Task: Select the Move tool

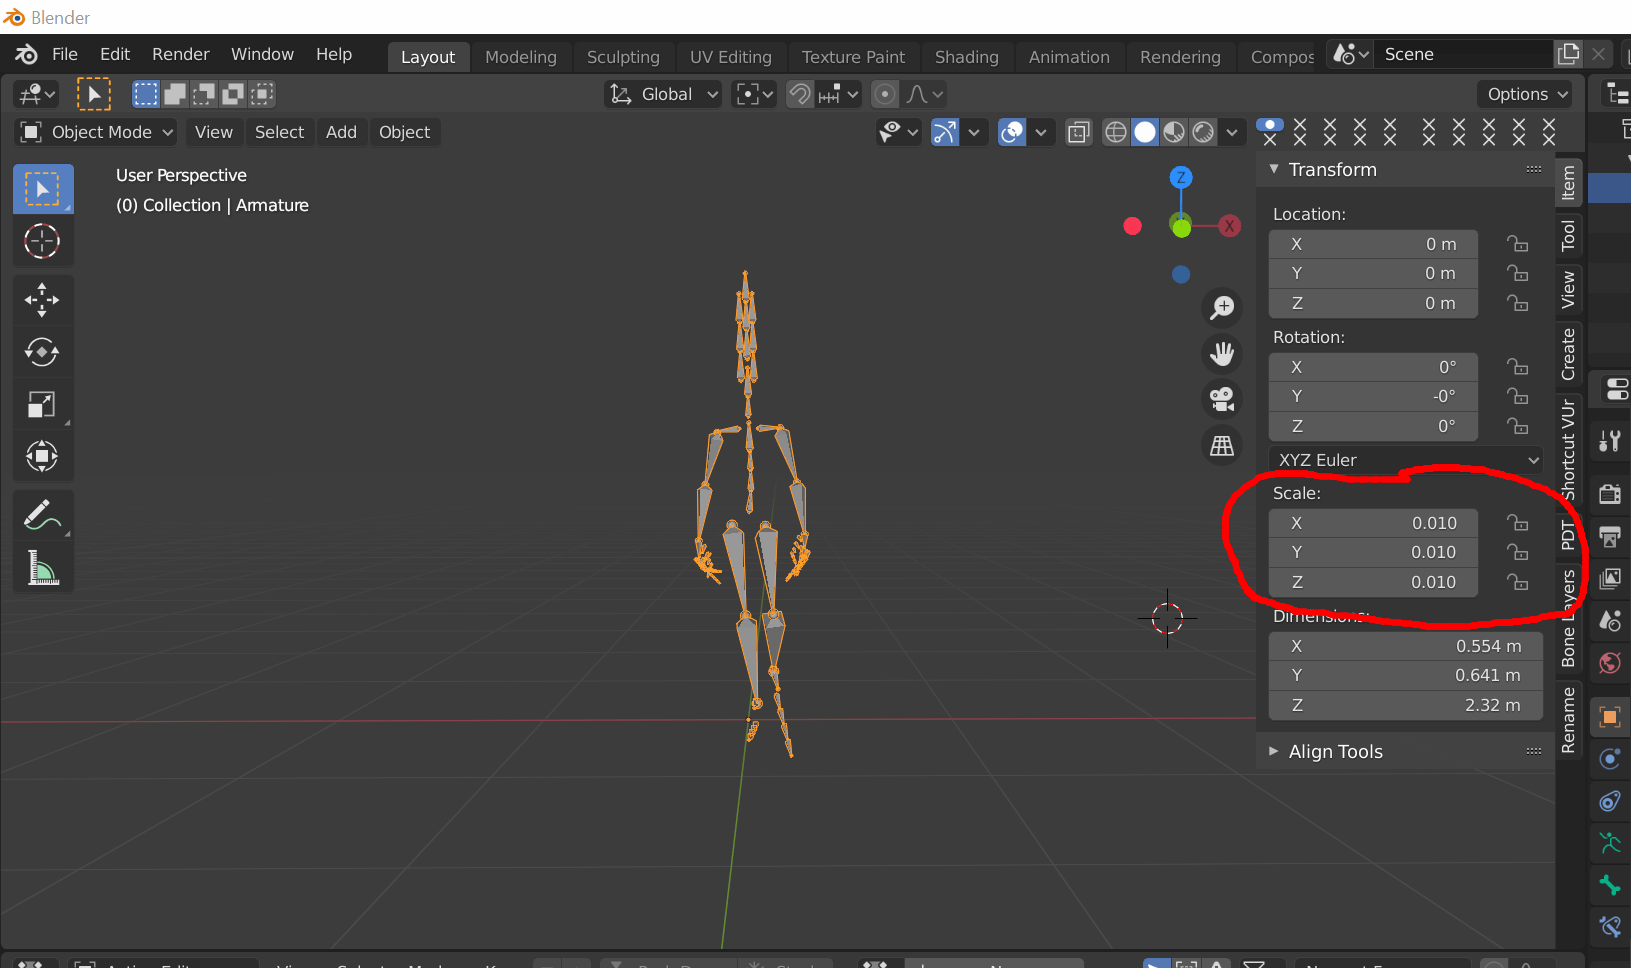Action: click(42, 299)
